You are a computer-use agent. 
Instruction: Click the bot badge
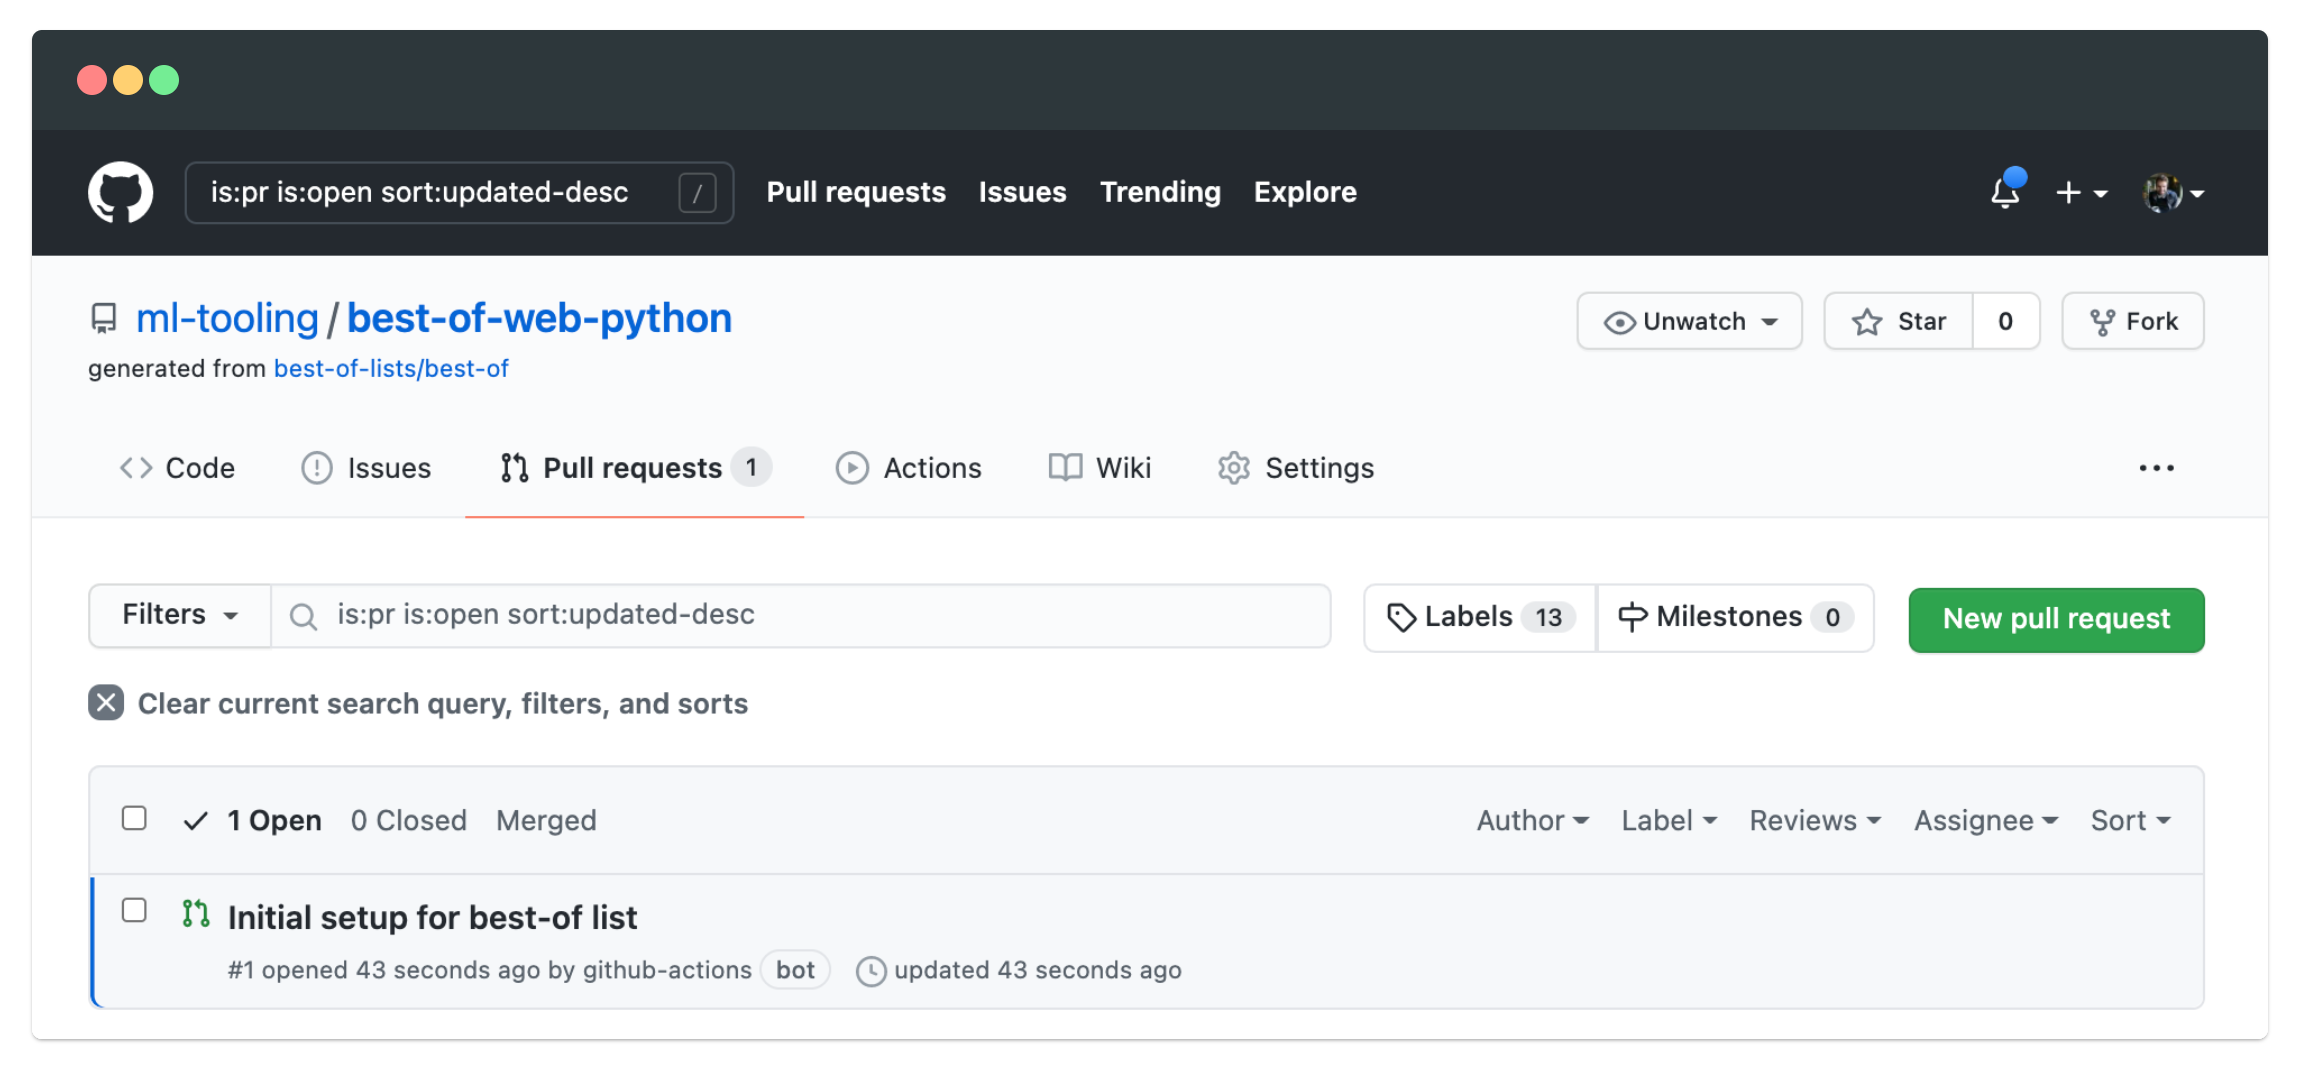tap(795, 970)
